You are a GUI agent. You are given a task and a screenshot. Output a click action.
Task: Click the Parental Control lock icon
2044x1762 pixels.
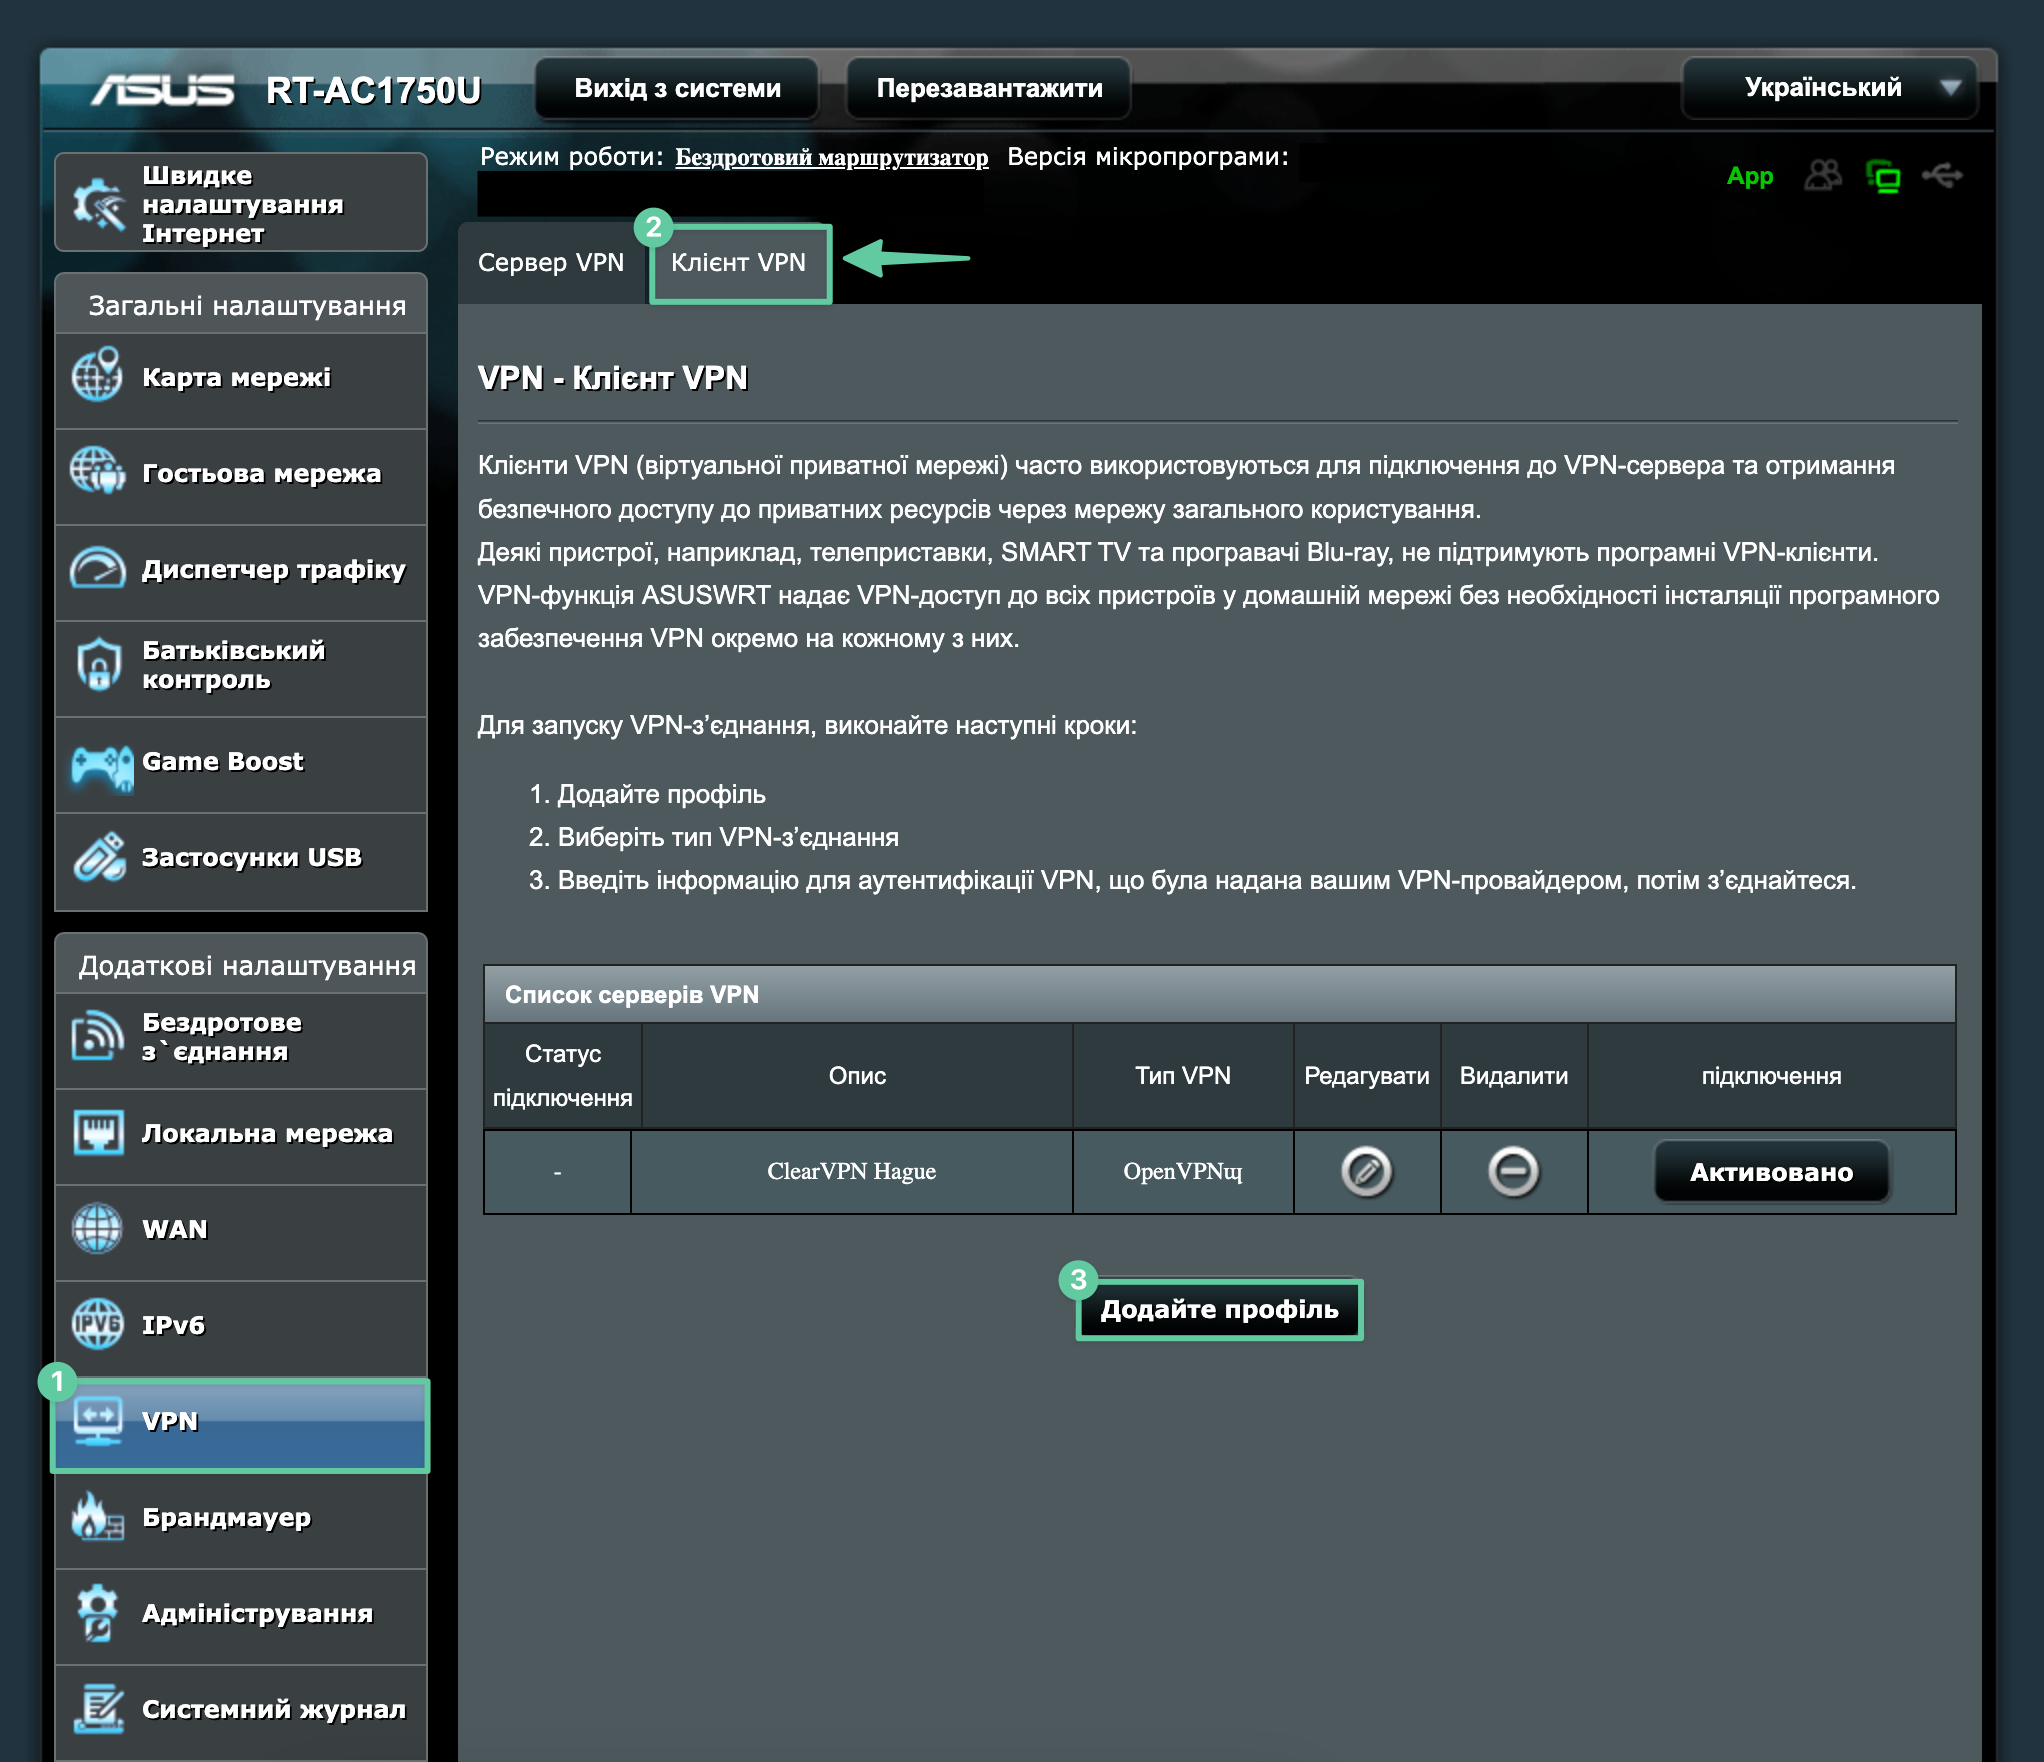click(98, 664)
